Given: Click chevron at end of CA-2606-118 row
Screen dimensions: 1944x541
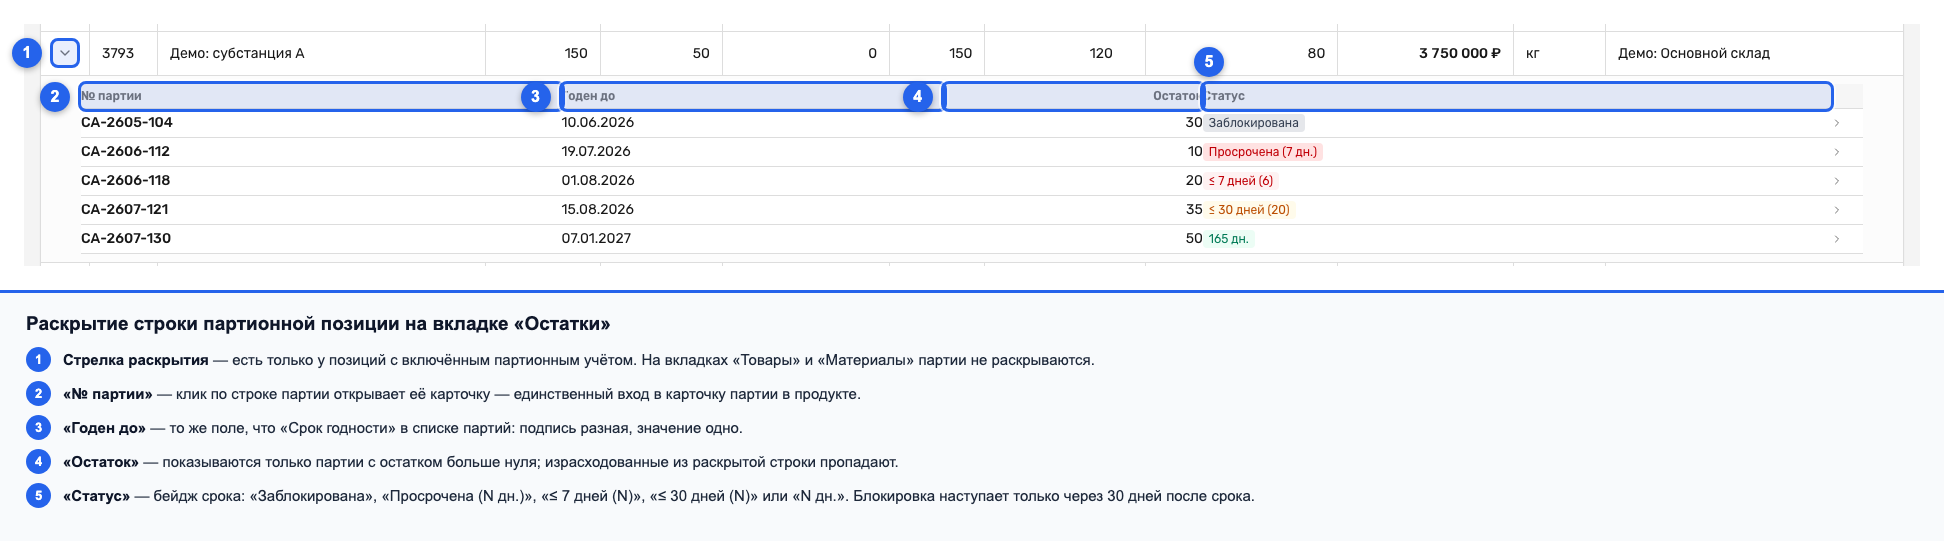Looking at the screenshot, I should pyautogui.click(x=1837, y=181).
